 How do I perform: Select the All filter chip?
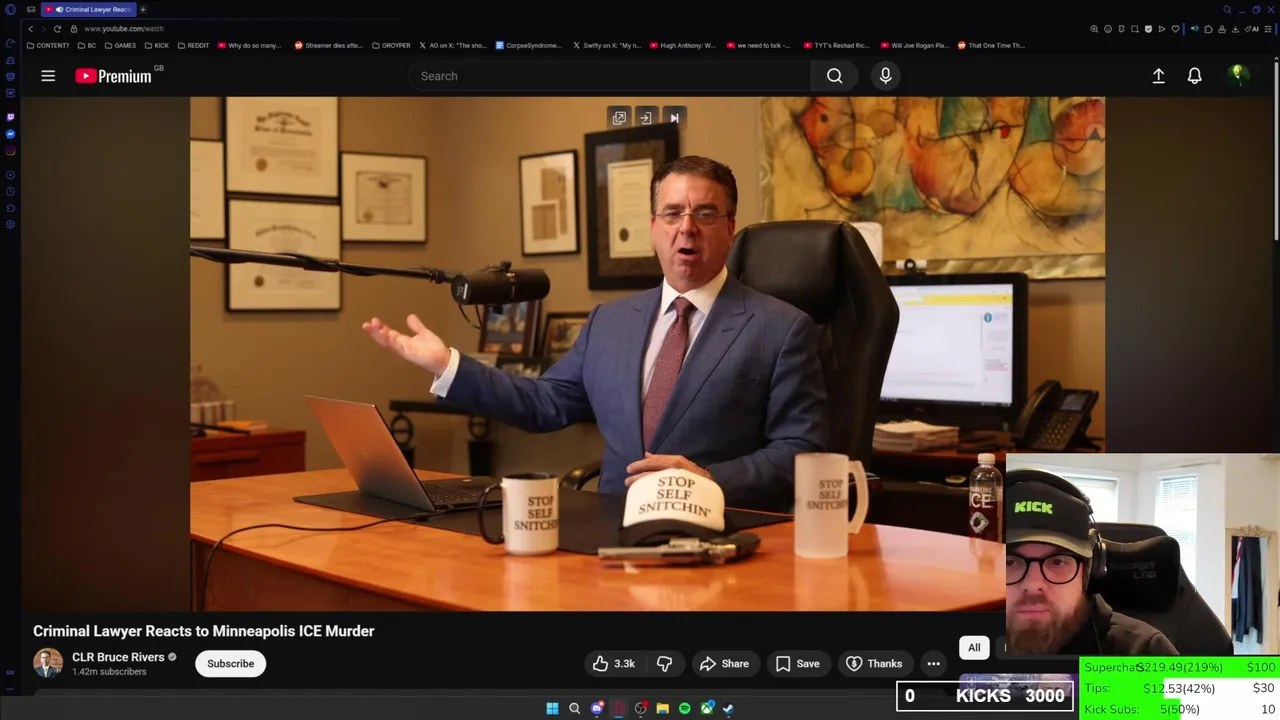pos(974,647)
